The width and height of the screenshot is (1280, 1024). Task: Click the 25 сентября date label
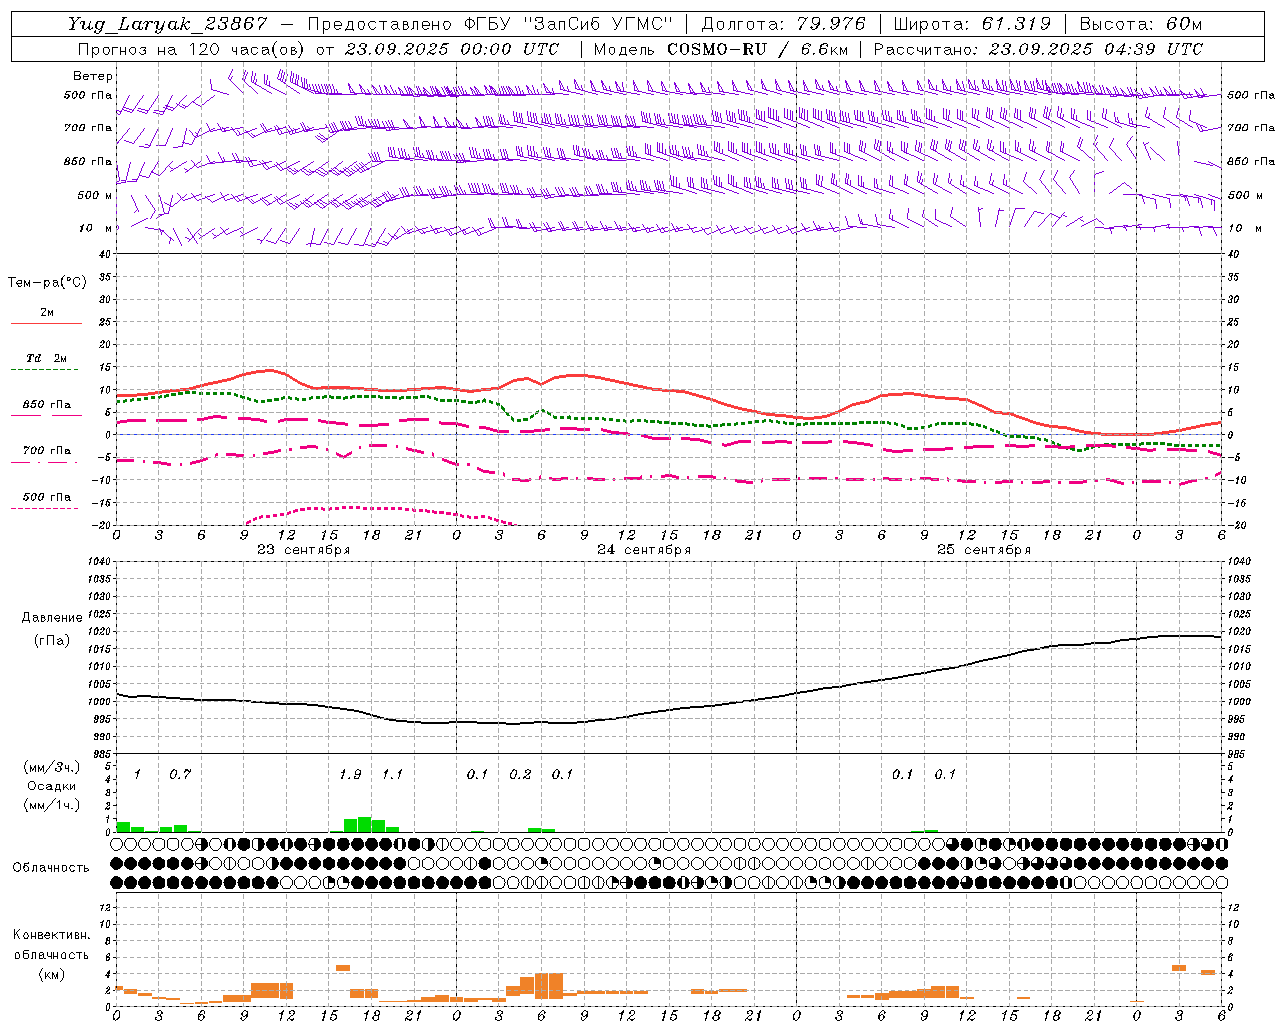click(983, 550)
